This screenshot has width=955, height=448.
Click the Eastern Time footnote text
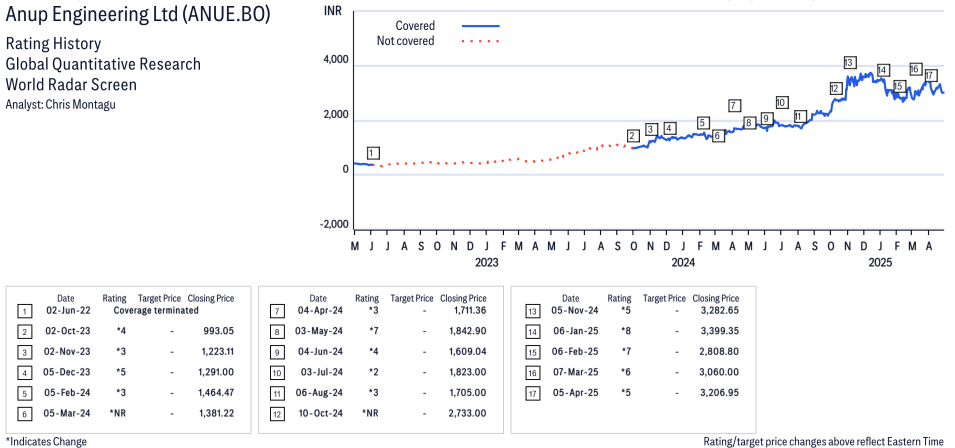(823, 441)
